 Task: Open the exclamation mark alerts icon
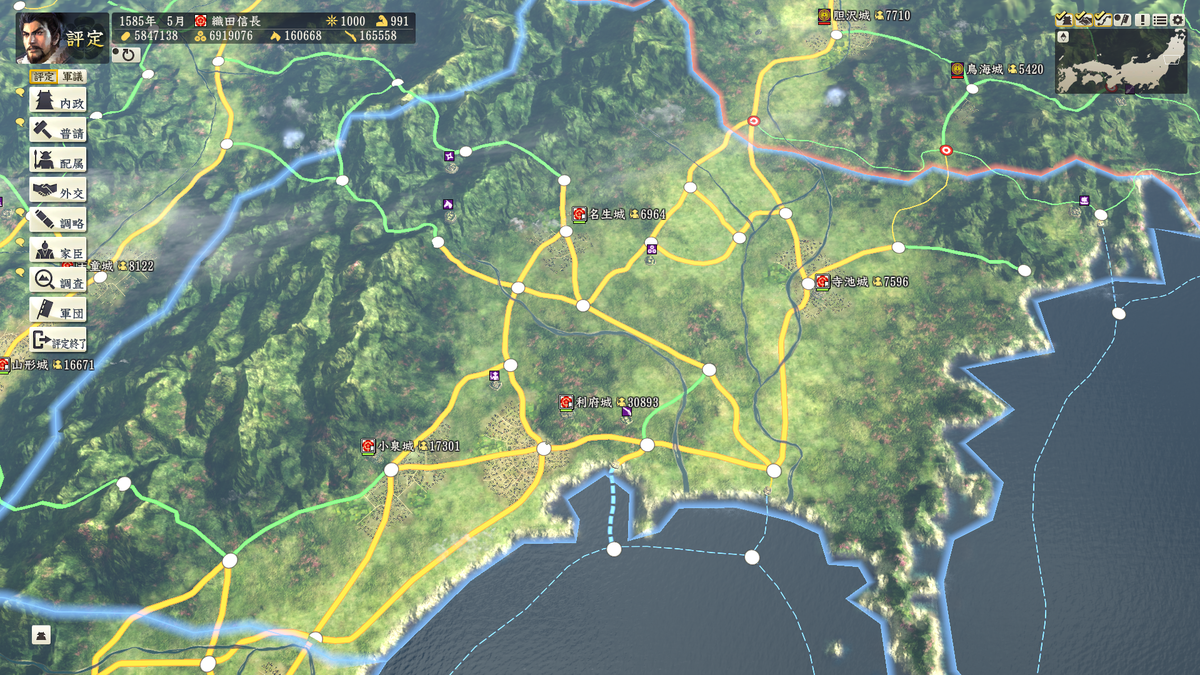pos(1142,20)
